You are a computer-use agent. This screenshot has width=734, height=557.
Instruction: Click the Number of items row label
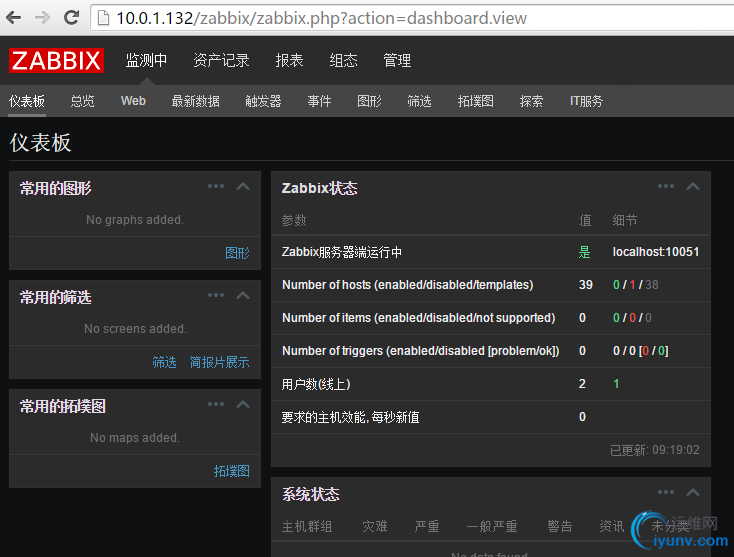click(x=418, y=318)
